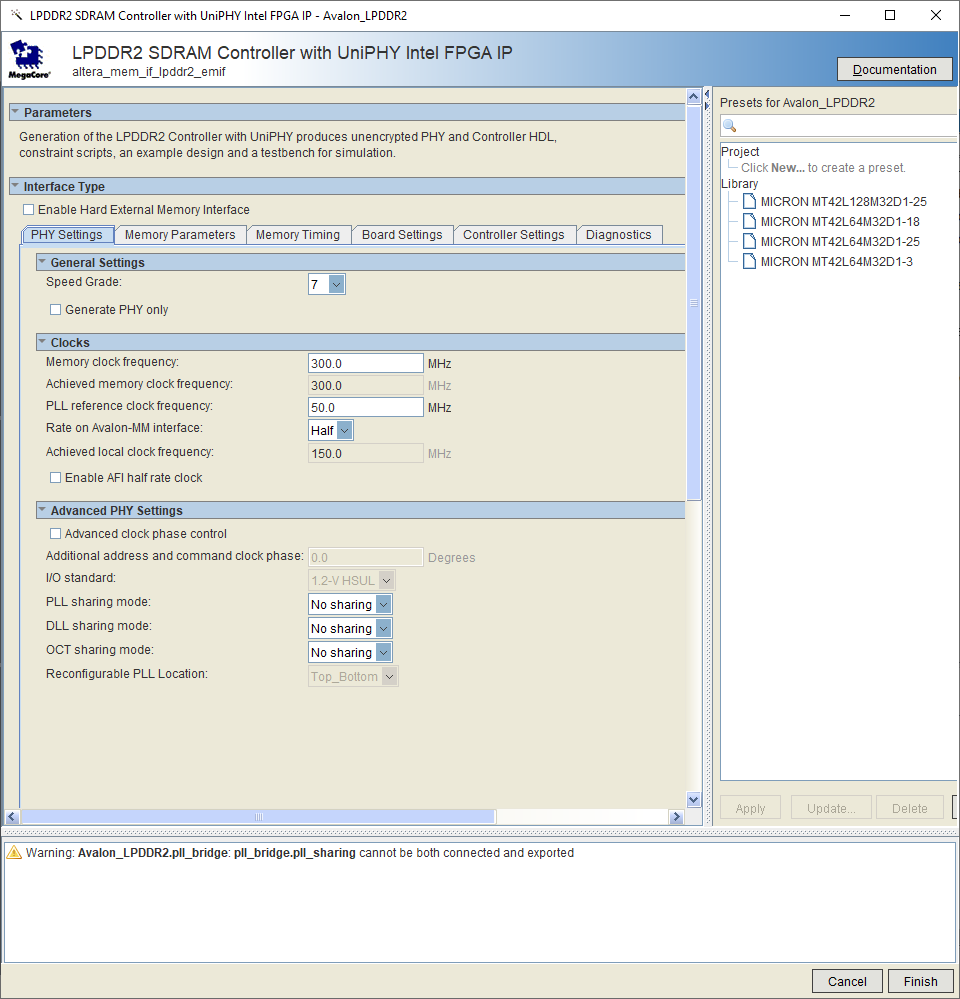
Task: Click the PLL reference clock frequency field
Action: pos(366,407)
